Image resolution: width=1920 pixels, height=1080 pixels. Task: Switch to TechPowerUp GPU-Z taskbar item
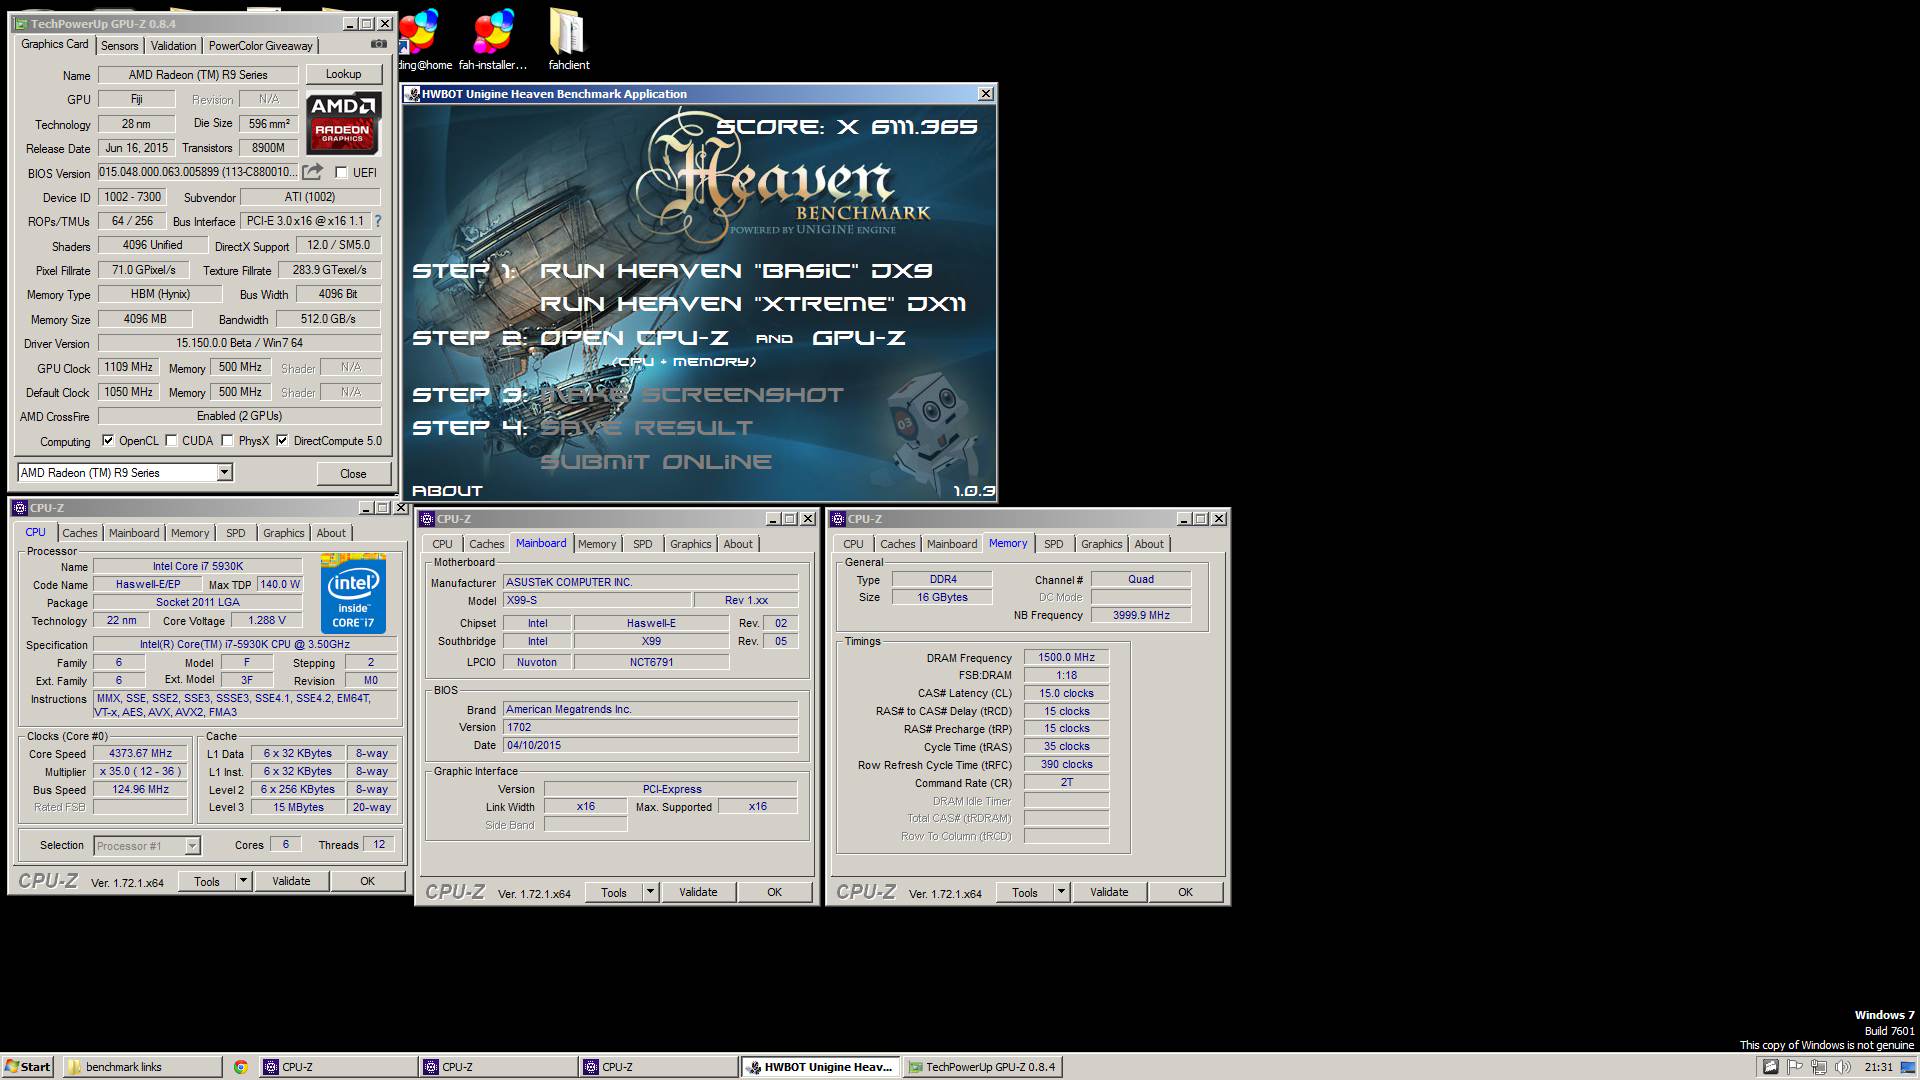(981, 1067)
